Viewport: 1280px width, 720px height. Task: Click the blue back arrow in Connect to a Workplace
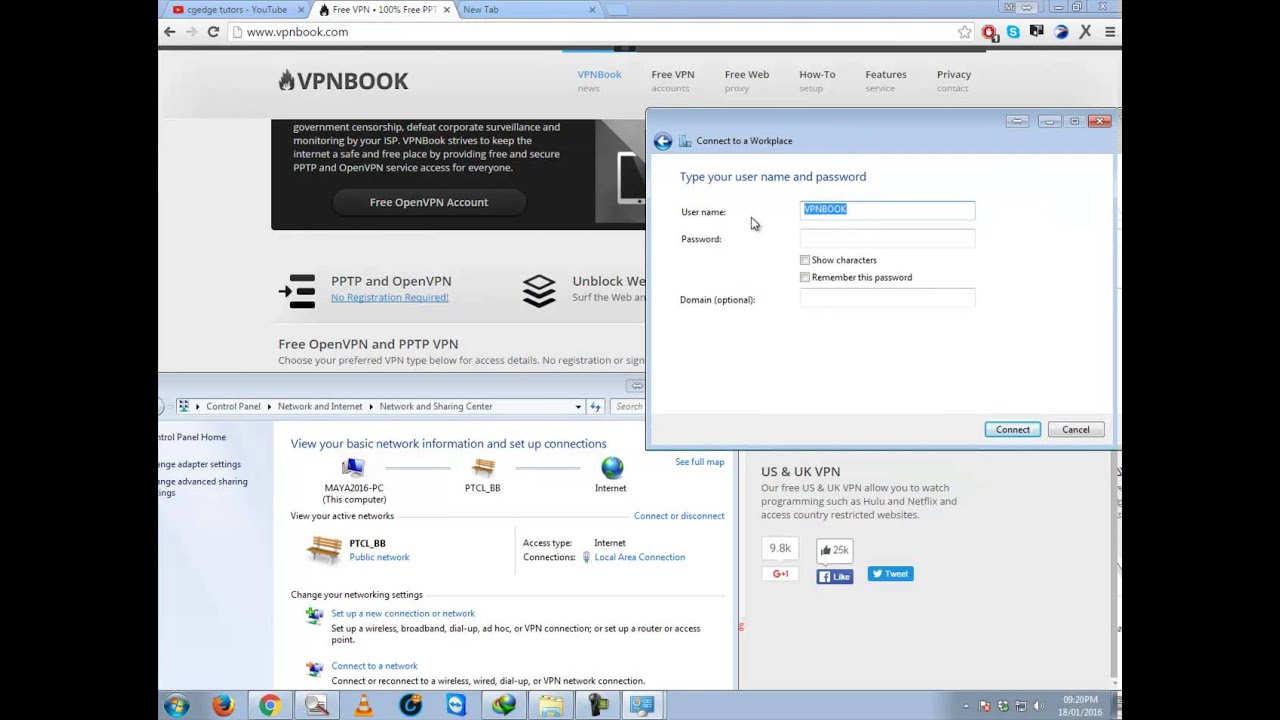662,141
